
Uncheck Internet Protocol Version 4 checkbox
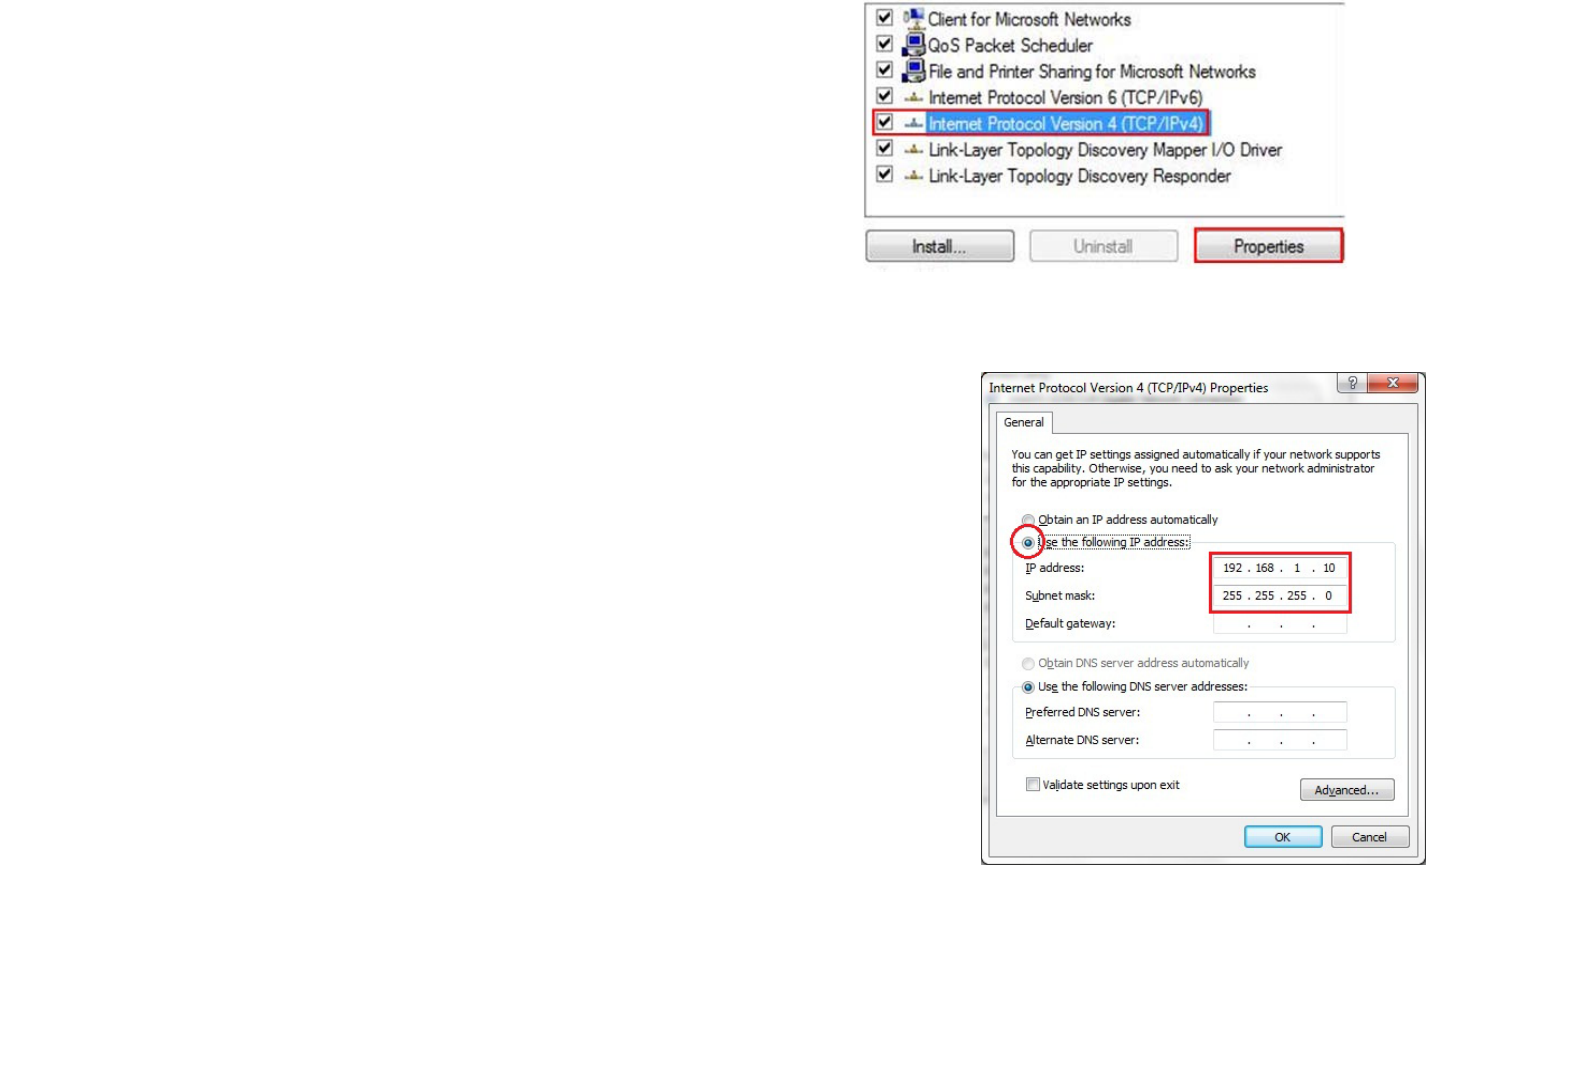click(884, 122)
